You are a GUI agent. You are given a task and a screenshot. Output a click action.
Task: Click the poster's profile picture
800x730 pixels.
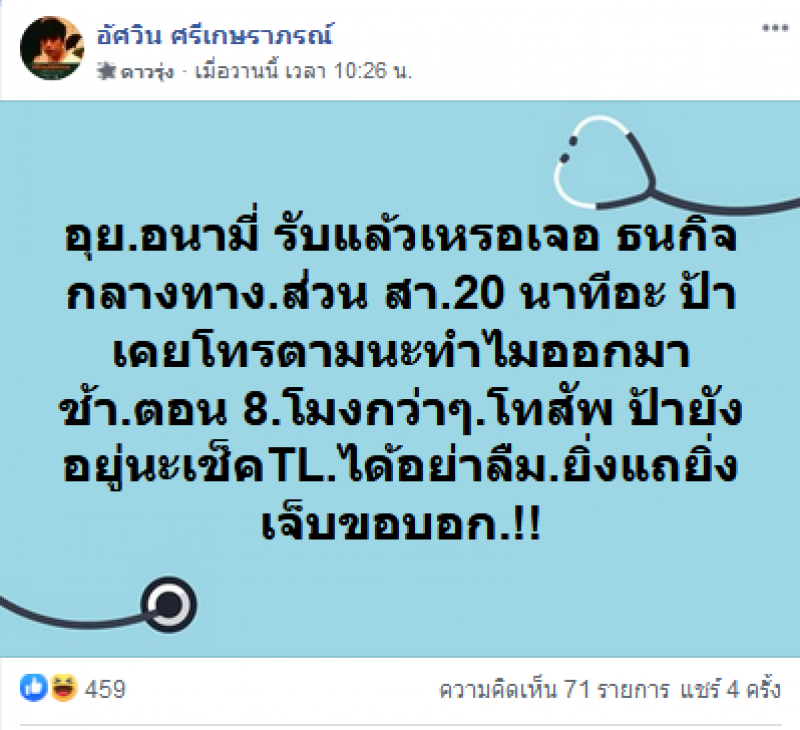pyautogui.click(x=52, y=48)
